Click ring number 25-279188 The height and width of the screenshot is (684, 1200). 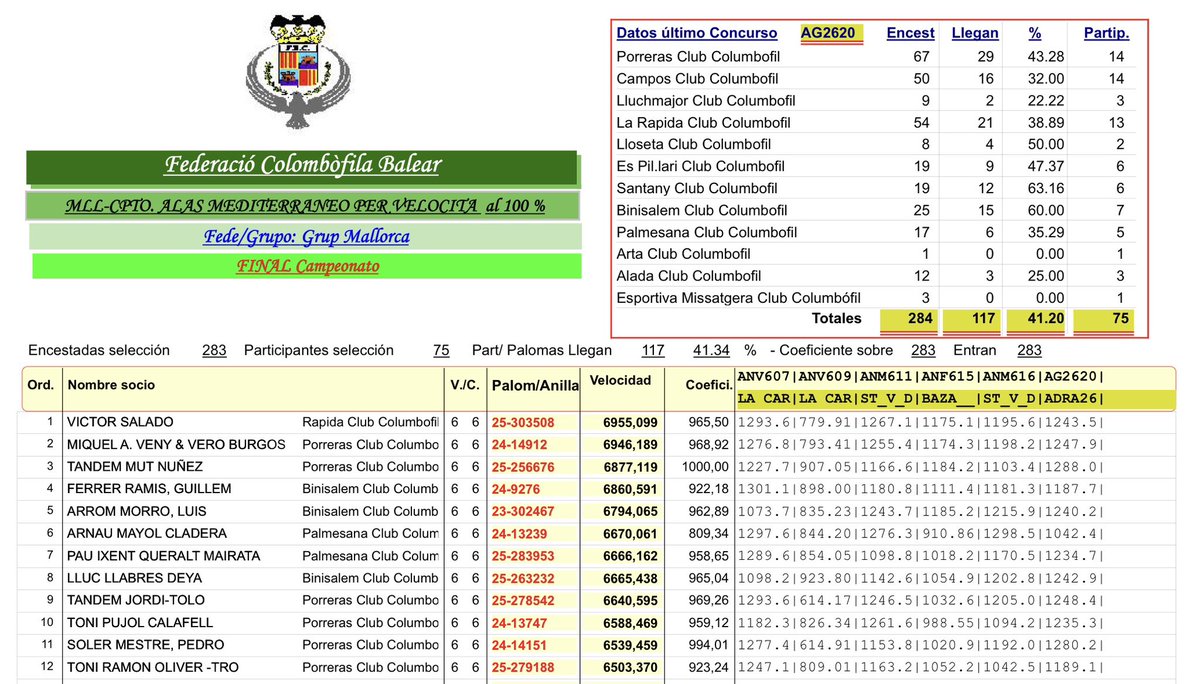tap(522, 666)
